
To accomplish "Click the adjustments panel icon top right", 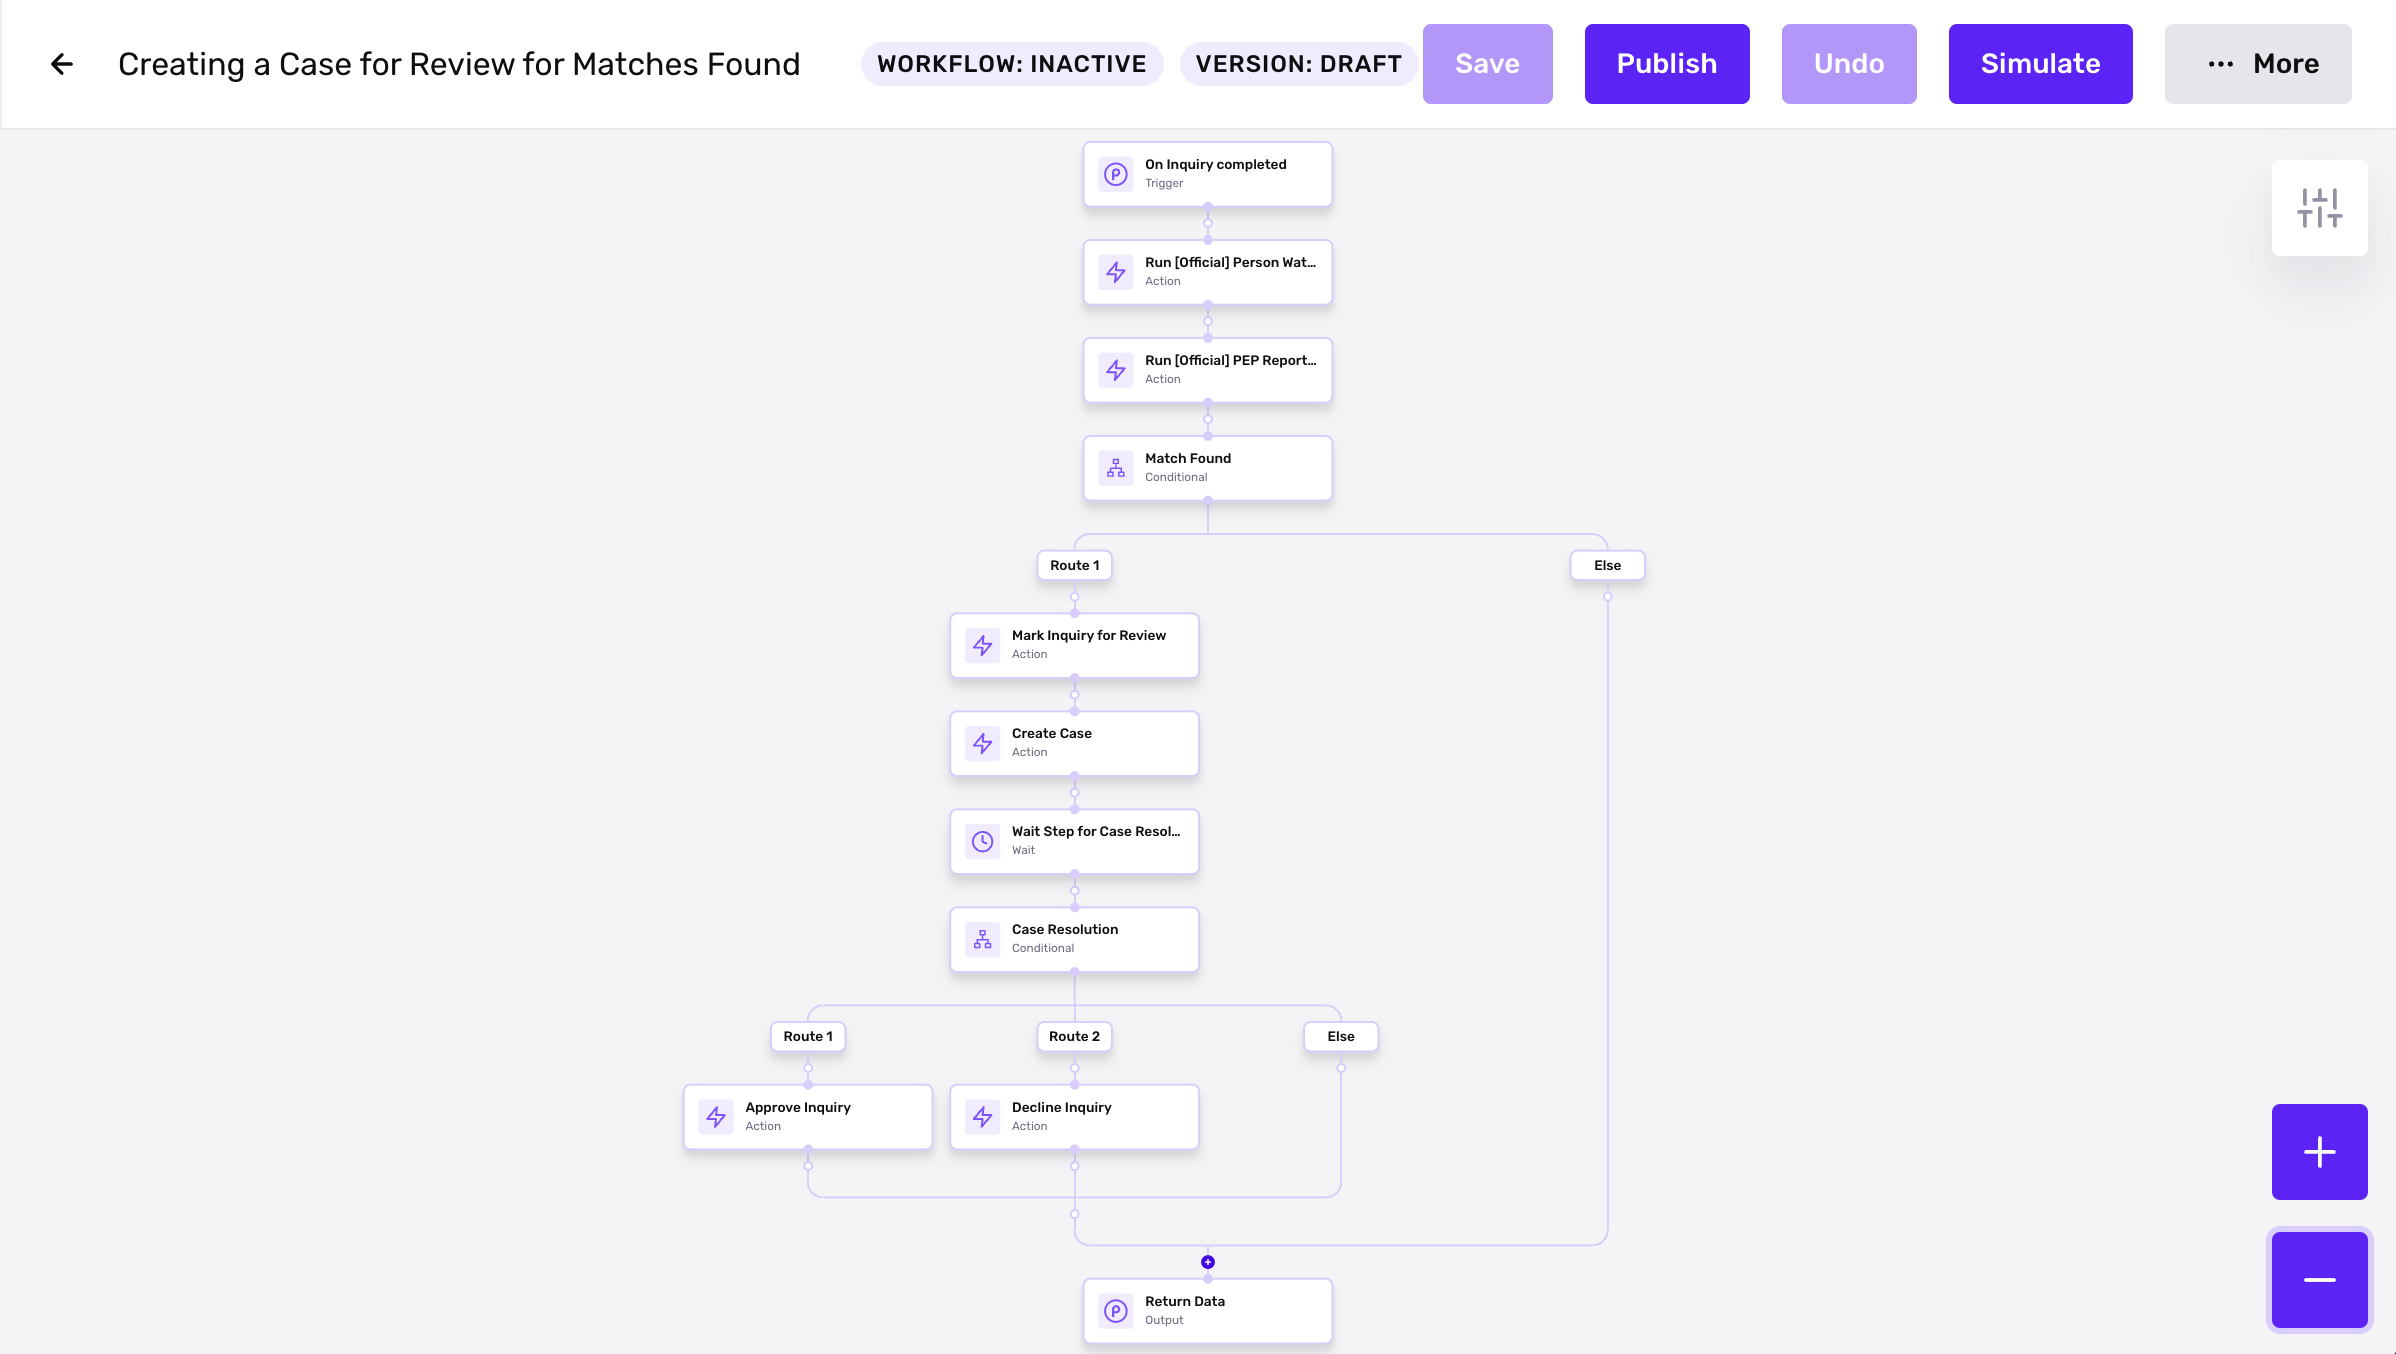I will (2320, 207).
